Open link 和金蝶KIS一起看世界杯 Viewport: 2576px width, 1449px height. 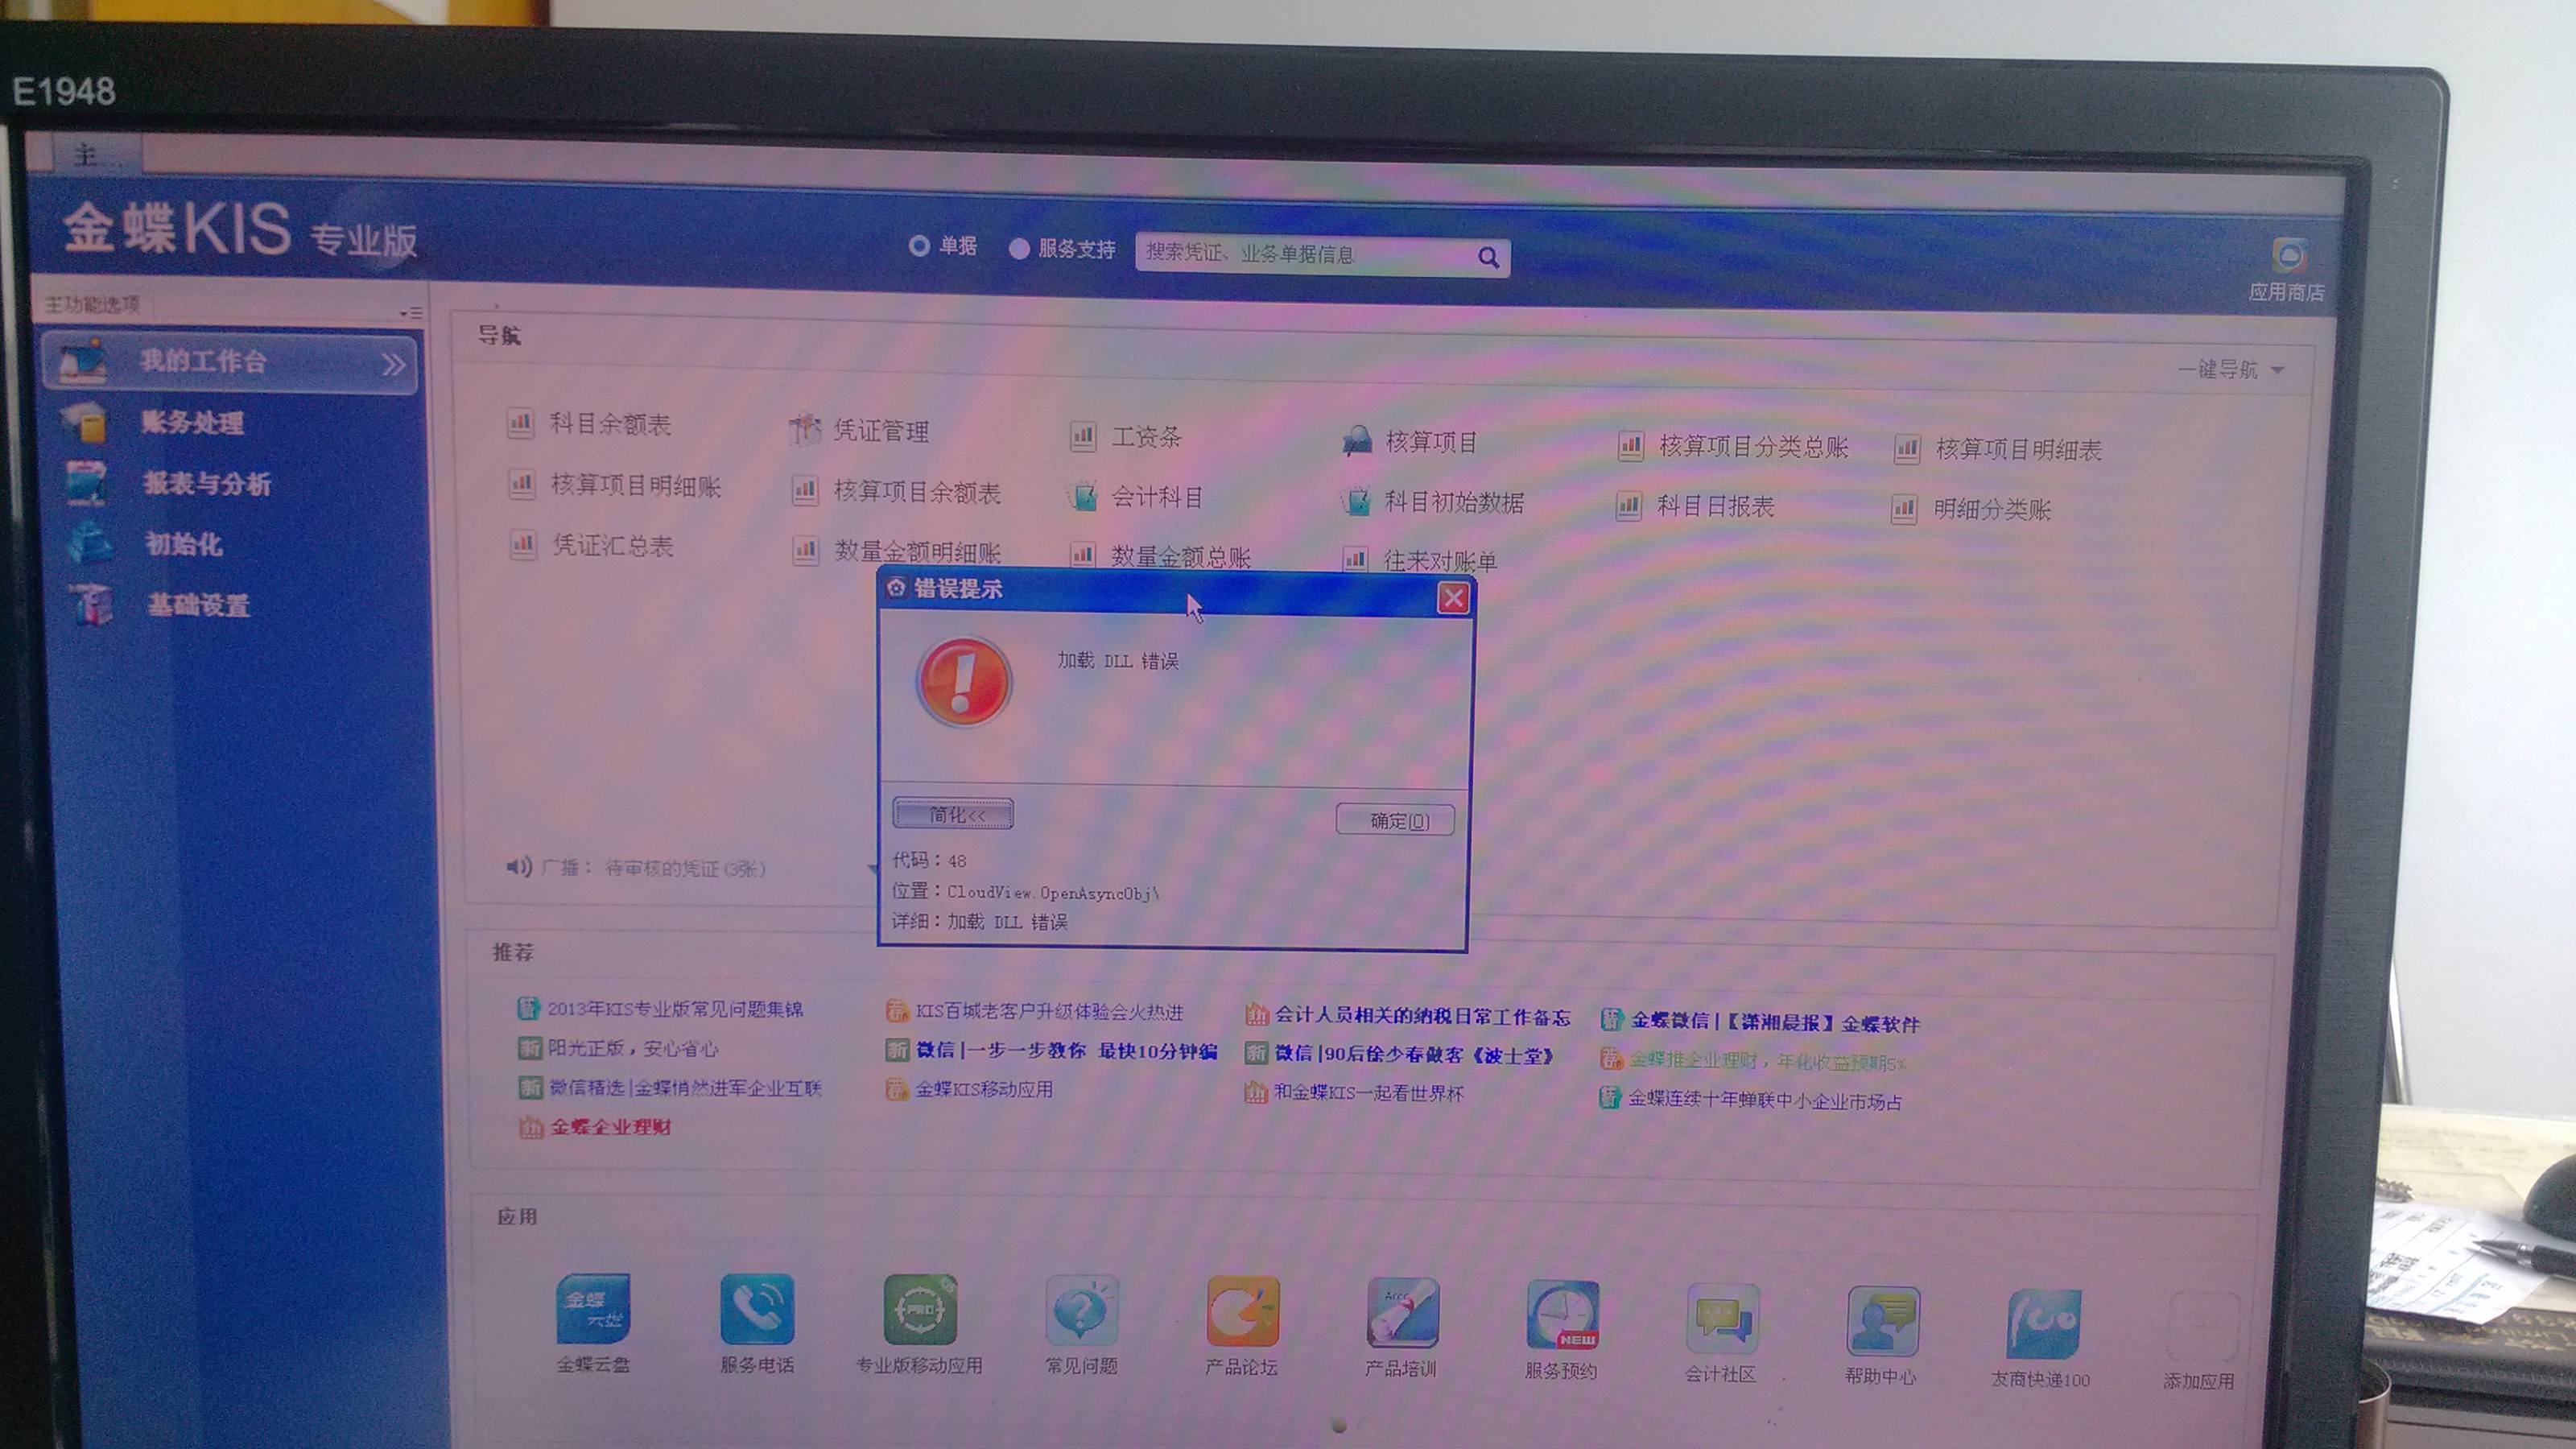1369,1093
